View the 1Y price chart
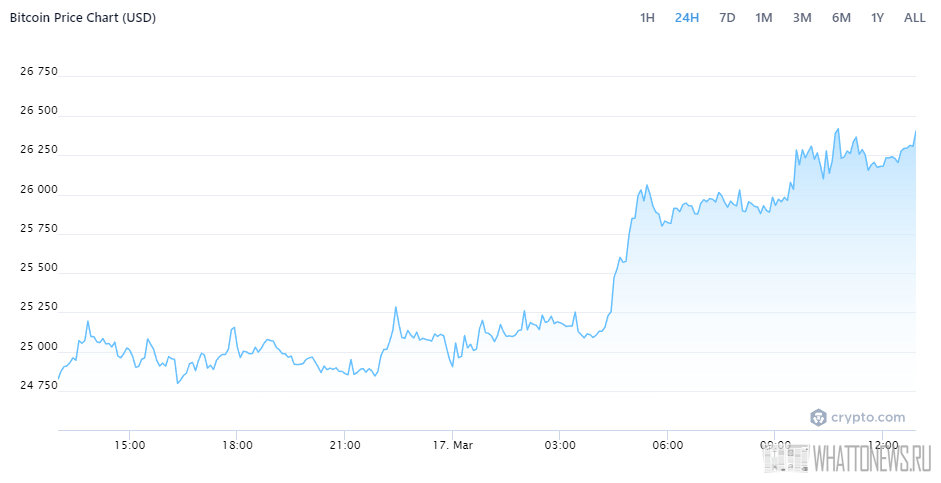This screenshot has height=483, width=941. [x=877, y=17]
